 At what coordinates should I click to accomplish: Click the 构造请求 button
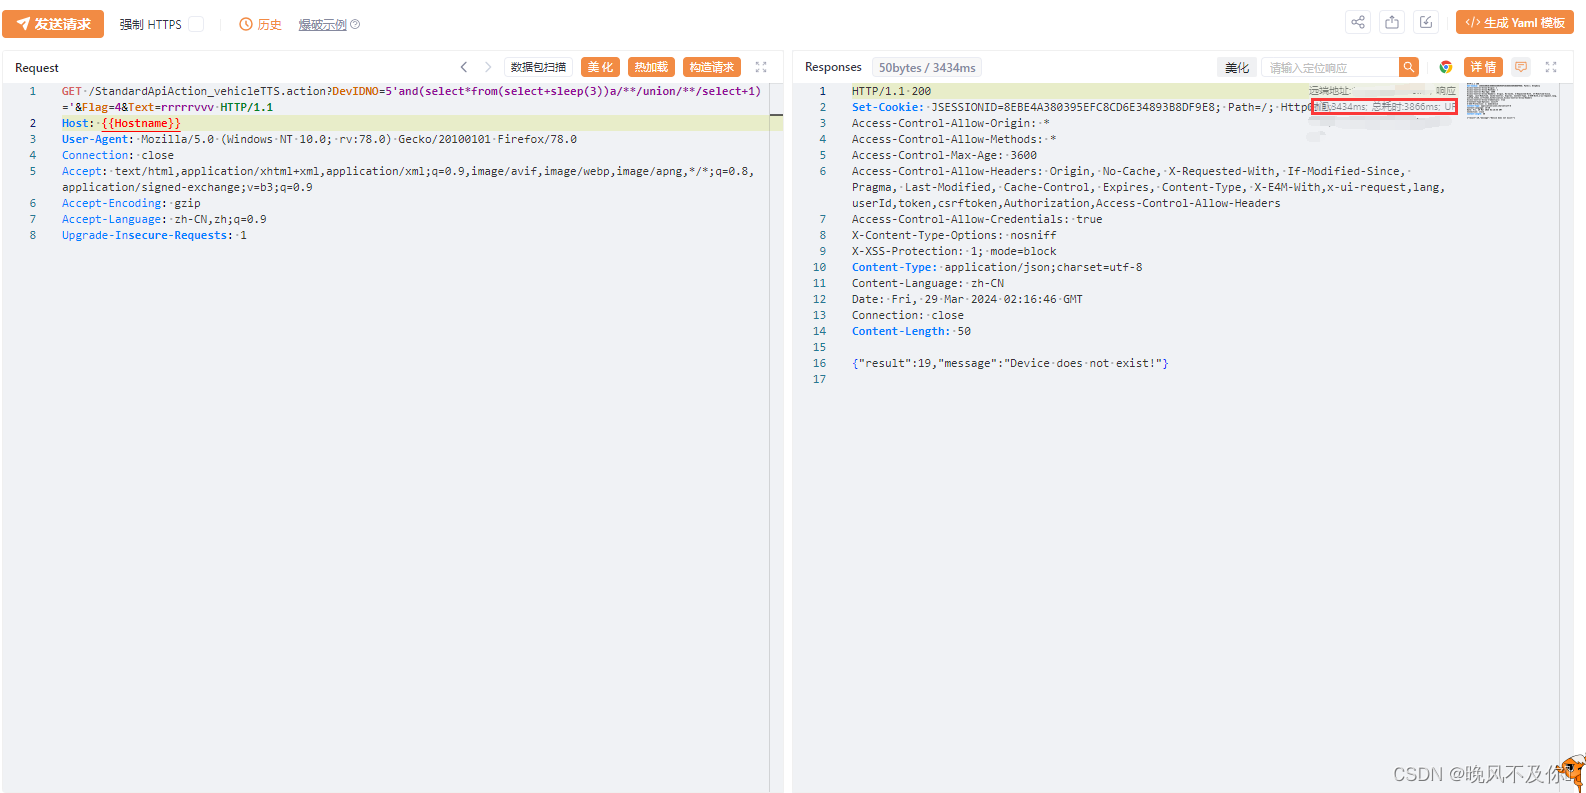coord(712,67)
